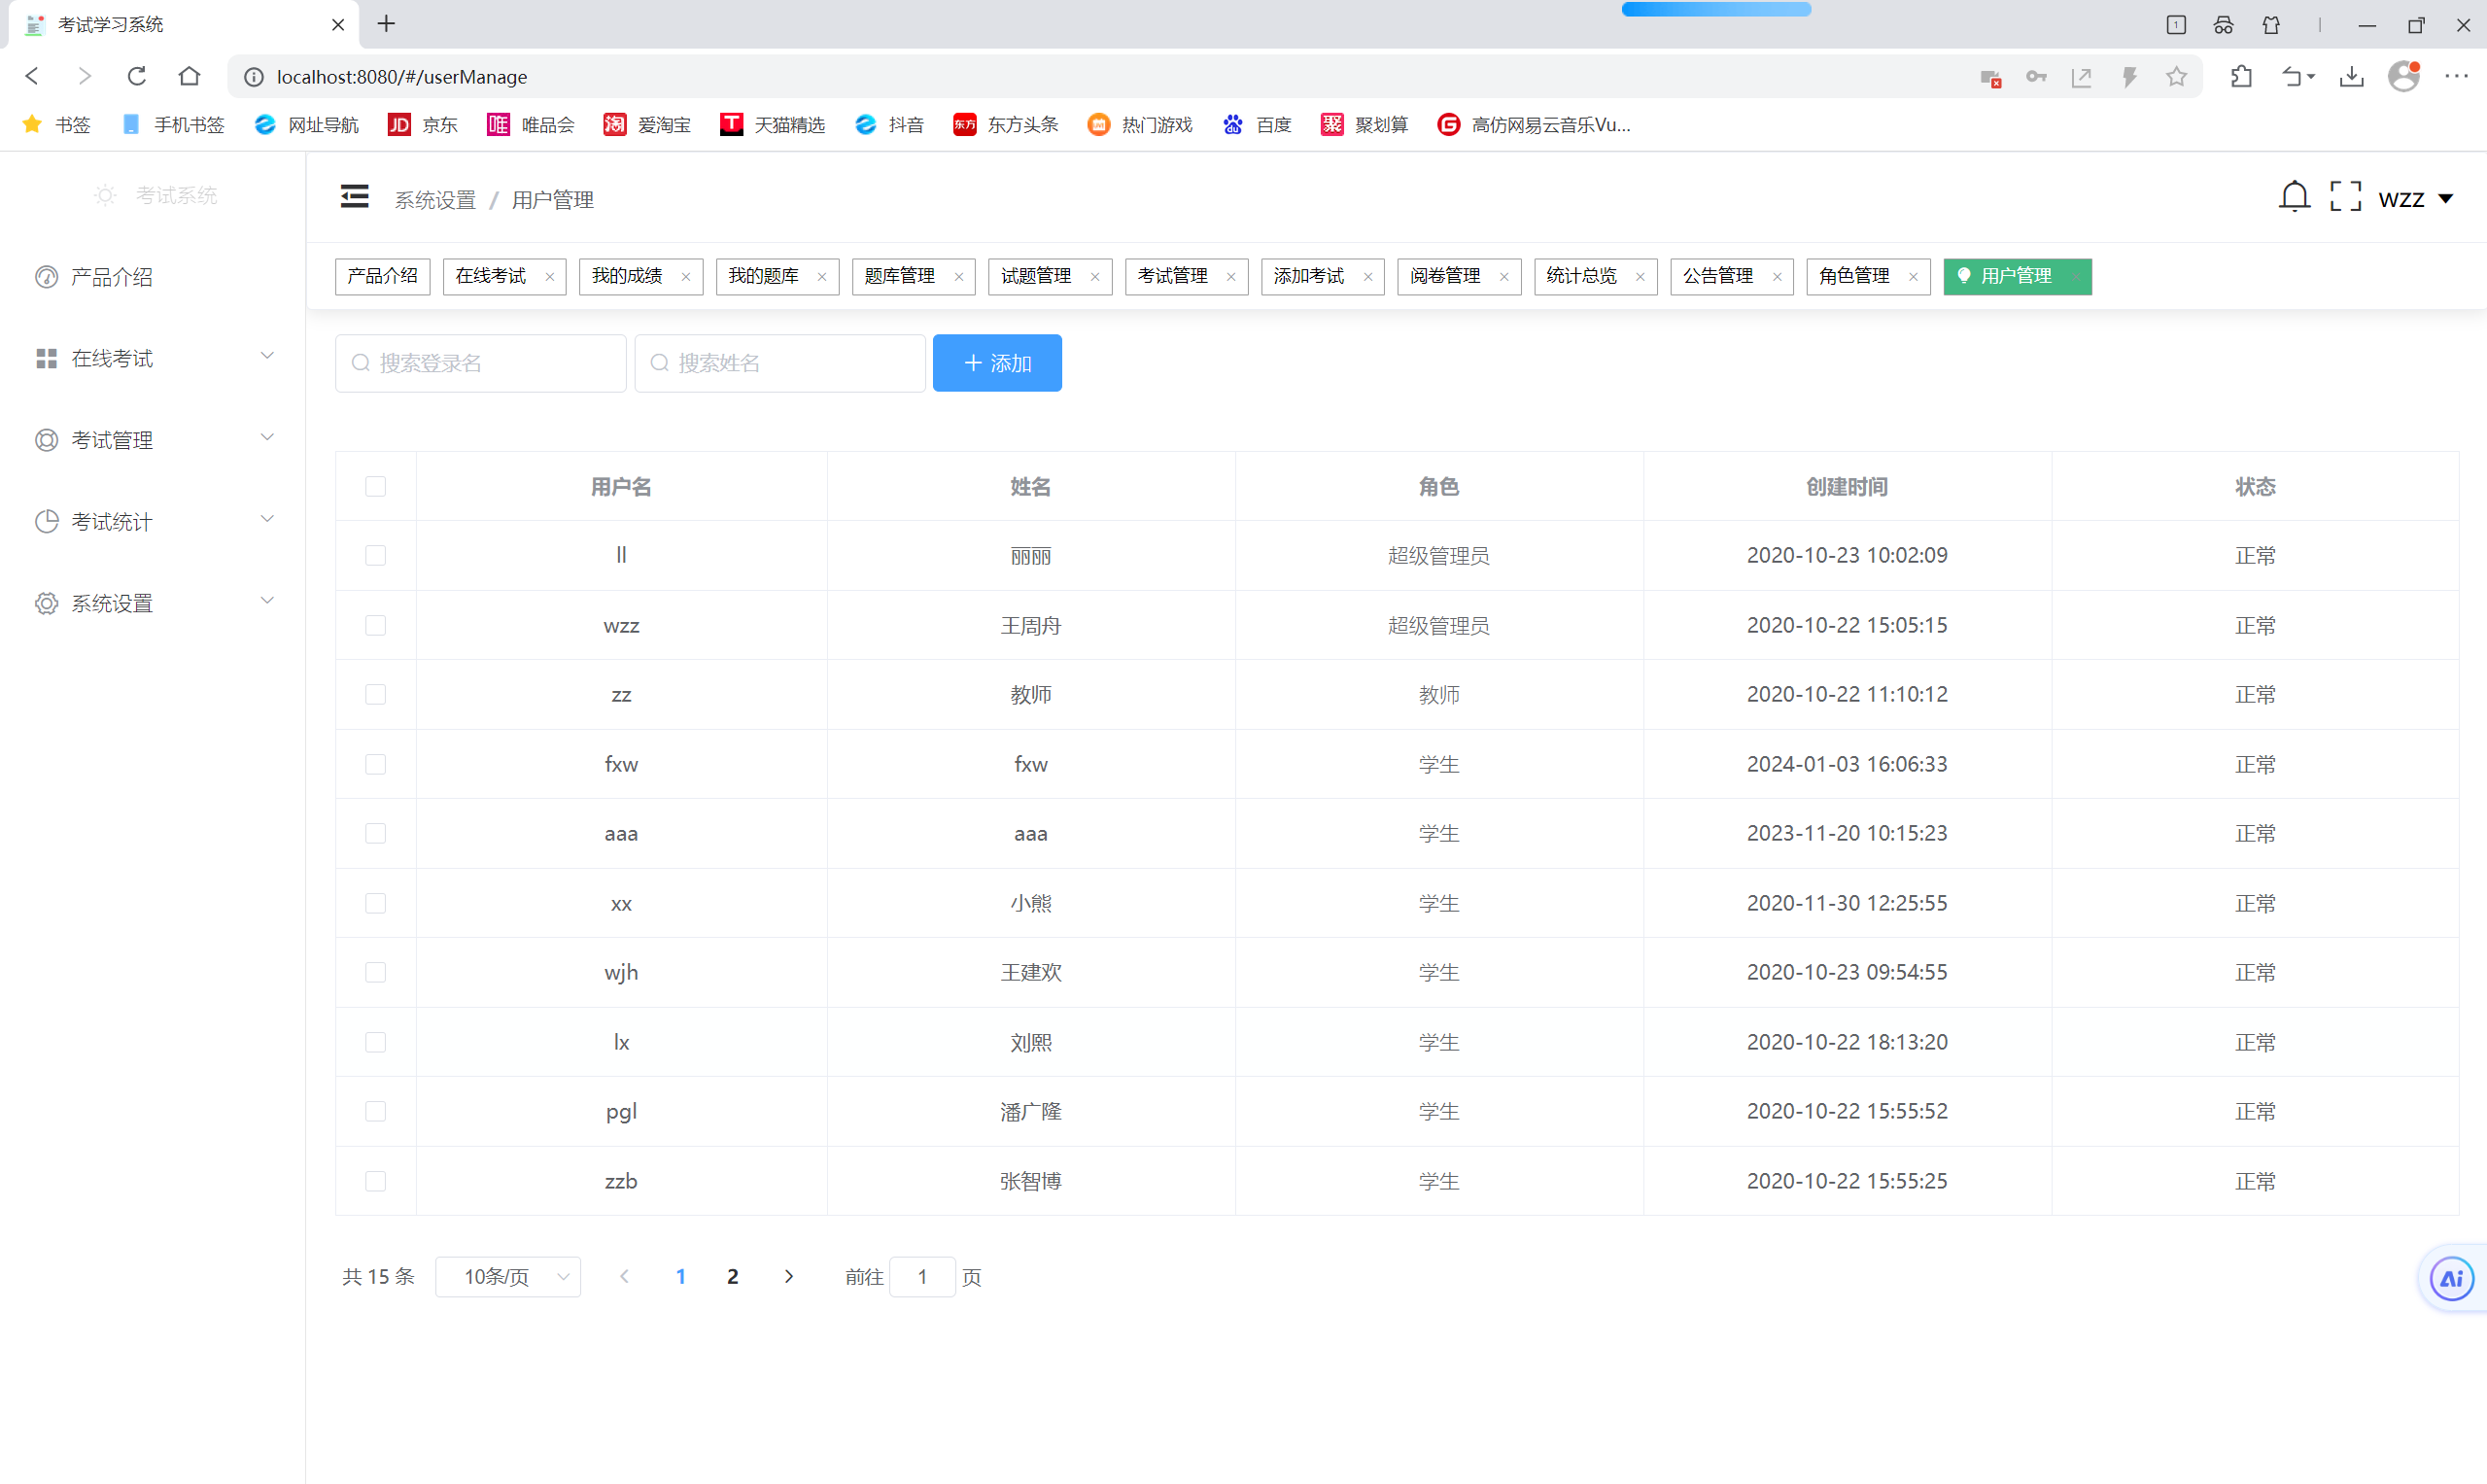Screen dimensions: 2487x1484
Task: Click the blue 添加 button
Action: click(x=996, y=363)
